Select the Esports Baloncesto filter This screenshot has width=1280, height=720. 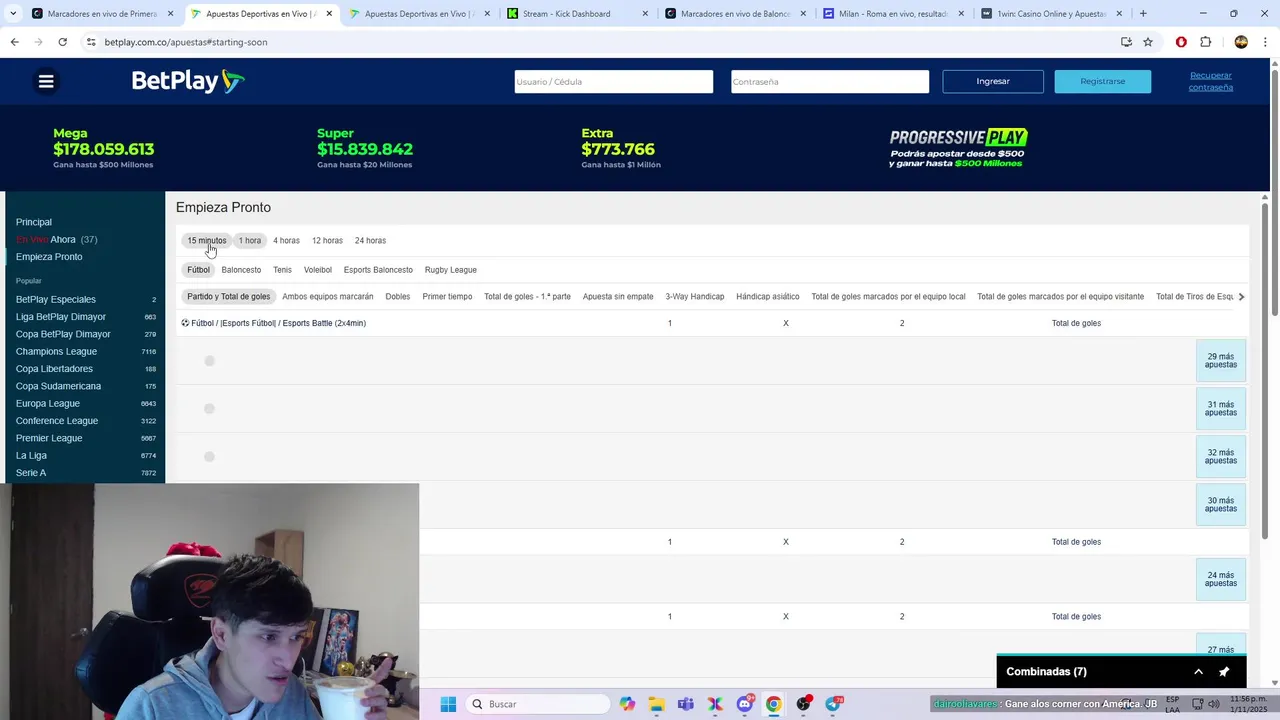pos(378,270)
